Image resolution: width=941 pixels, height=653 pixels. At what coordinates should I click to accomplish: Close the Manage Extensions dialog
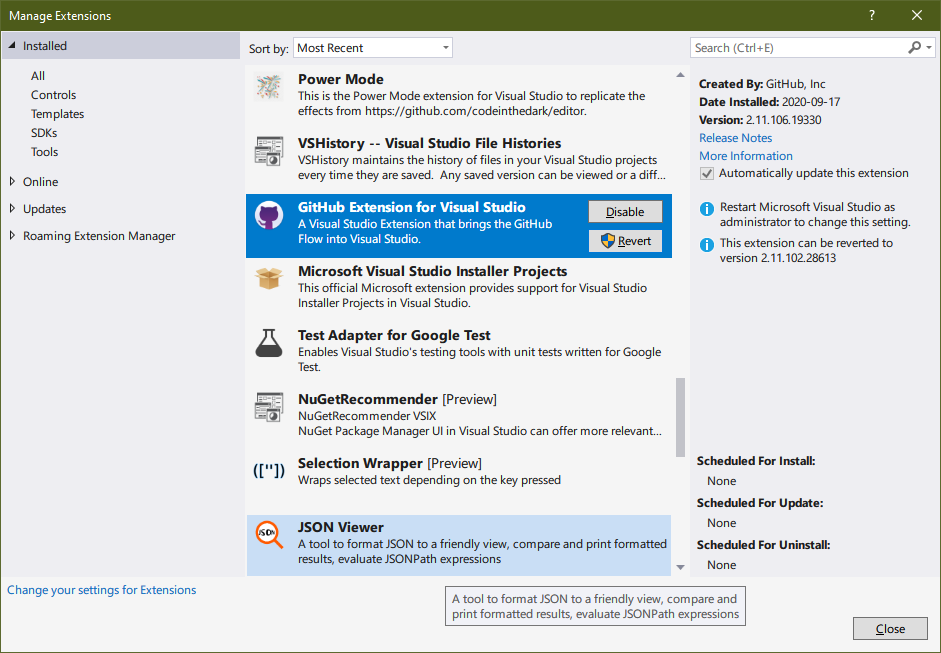click(890, 628)
